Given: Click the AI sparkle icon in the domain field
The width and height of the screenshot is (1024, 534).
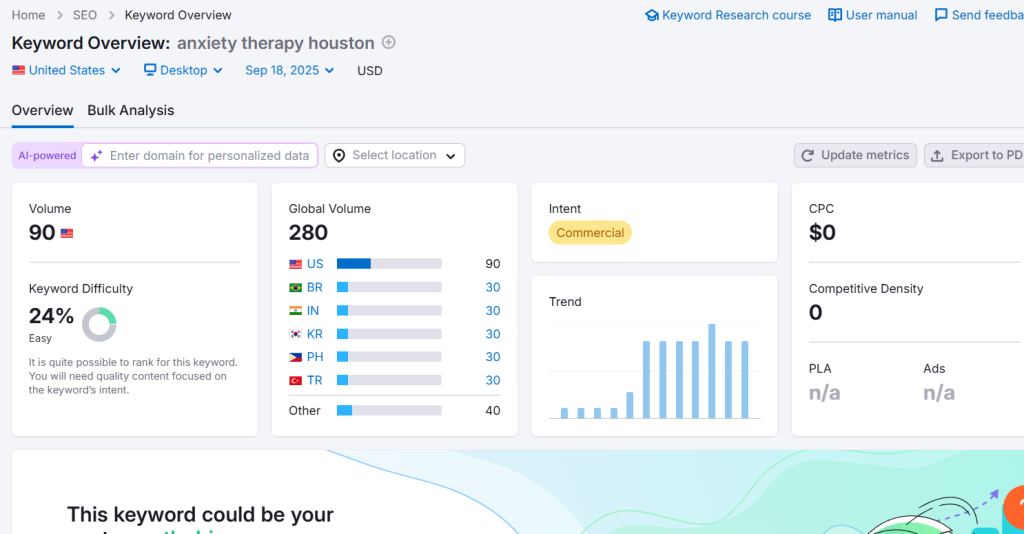Looking at the screenshot, I should click(96, 156).
